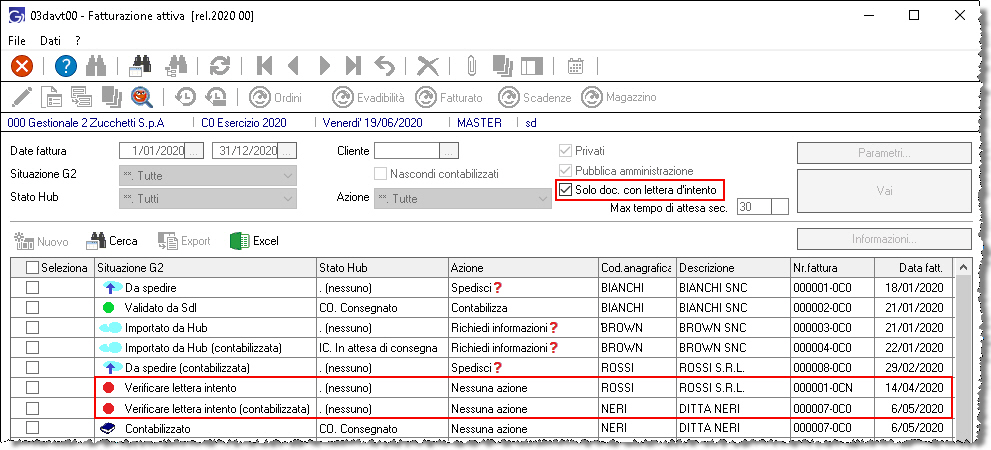Click the Excel export button
This screenshot has height=450, width=991.
point(255,241)
